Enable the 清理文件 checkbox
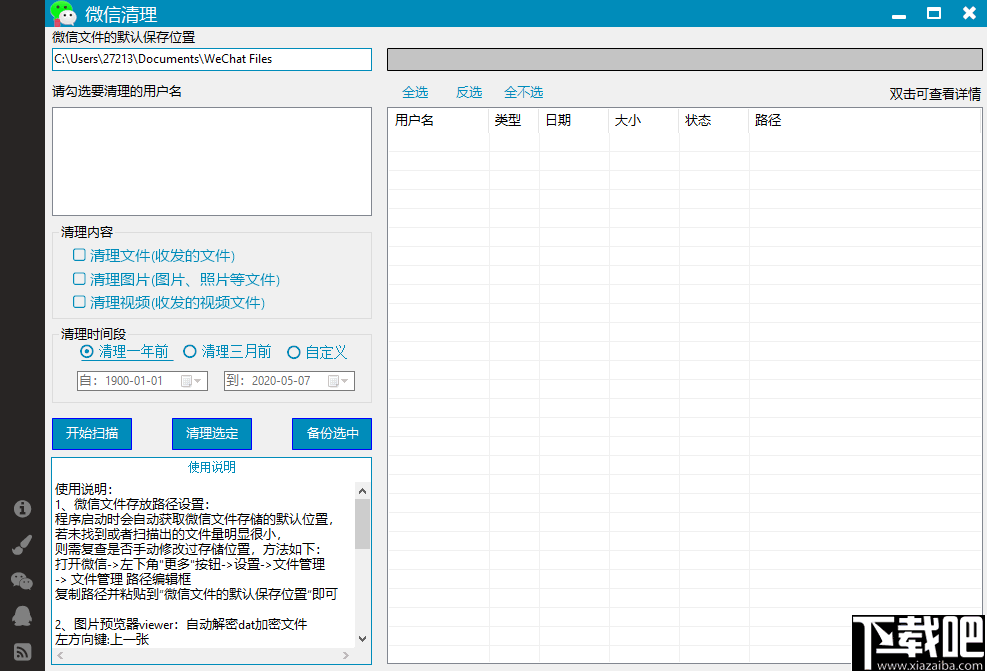The image size is (987, 671). pos(78,255)
